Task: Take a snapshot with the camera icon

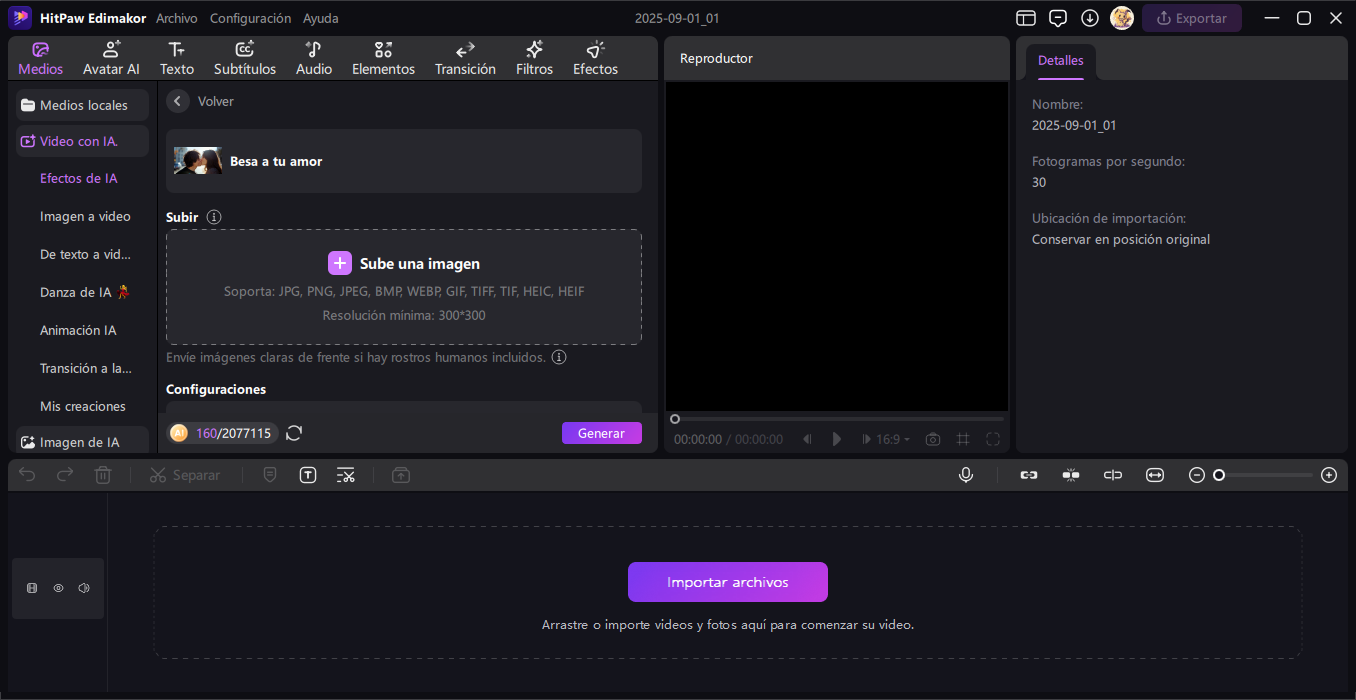Action: pos(933,439)
